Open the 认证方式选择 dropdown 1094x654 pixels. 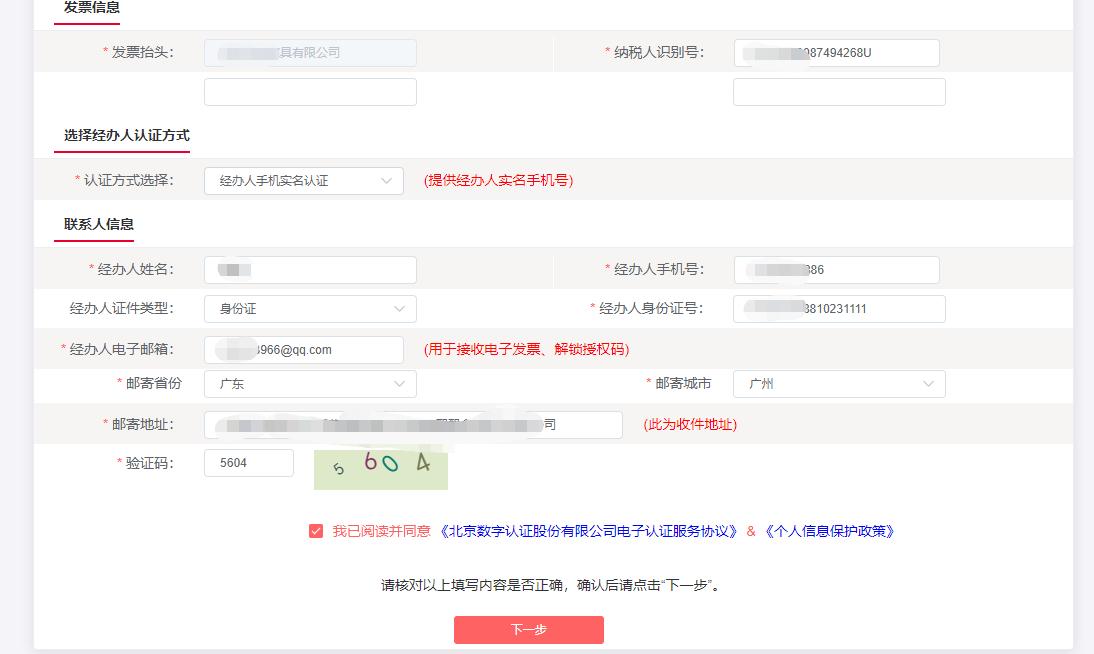click(x=302, y=180)
